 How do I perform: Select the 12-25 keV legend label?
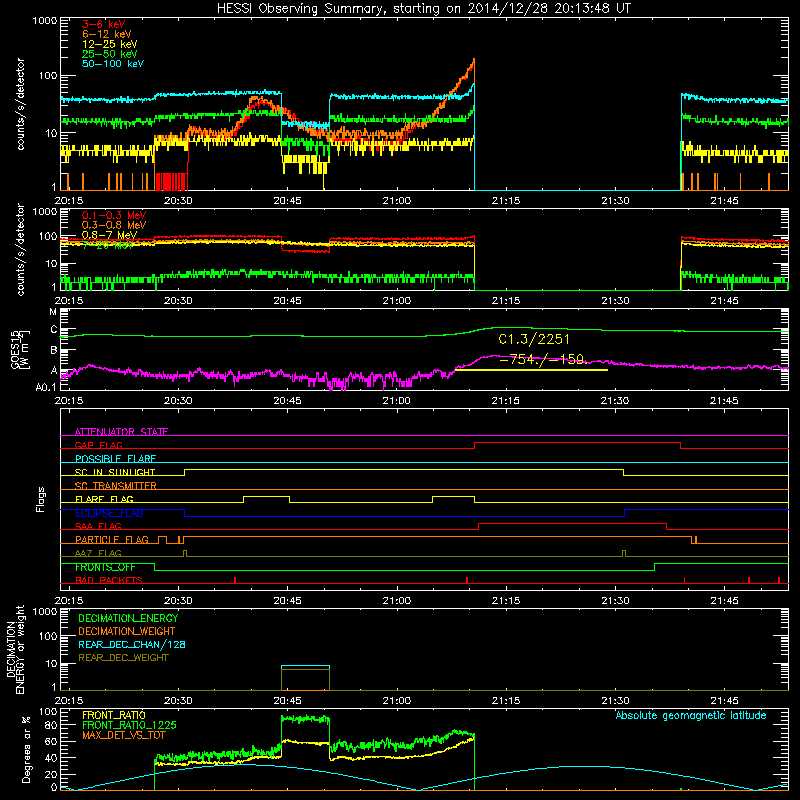point(109,44)
